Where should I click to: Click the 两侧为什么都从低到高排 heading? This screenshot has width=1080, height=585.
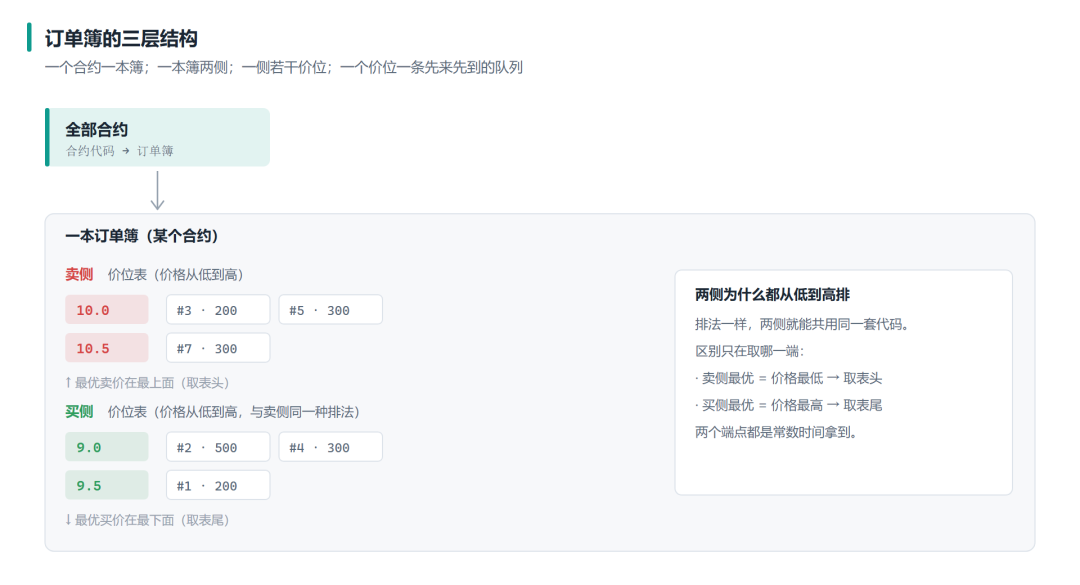pos(772,295)
